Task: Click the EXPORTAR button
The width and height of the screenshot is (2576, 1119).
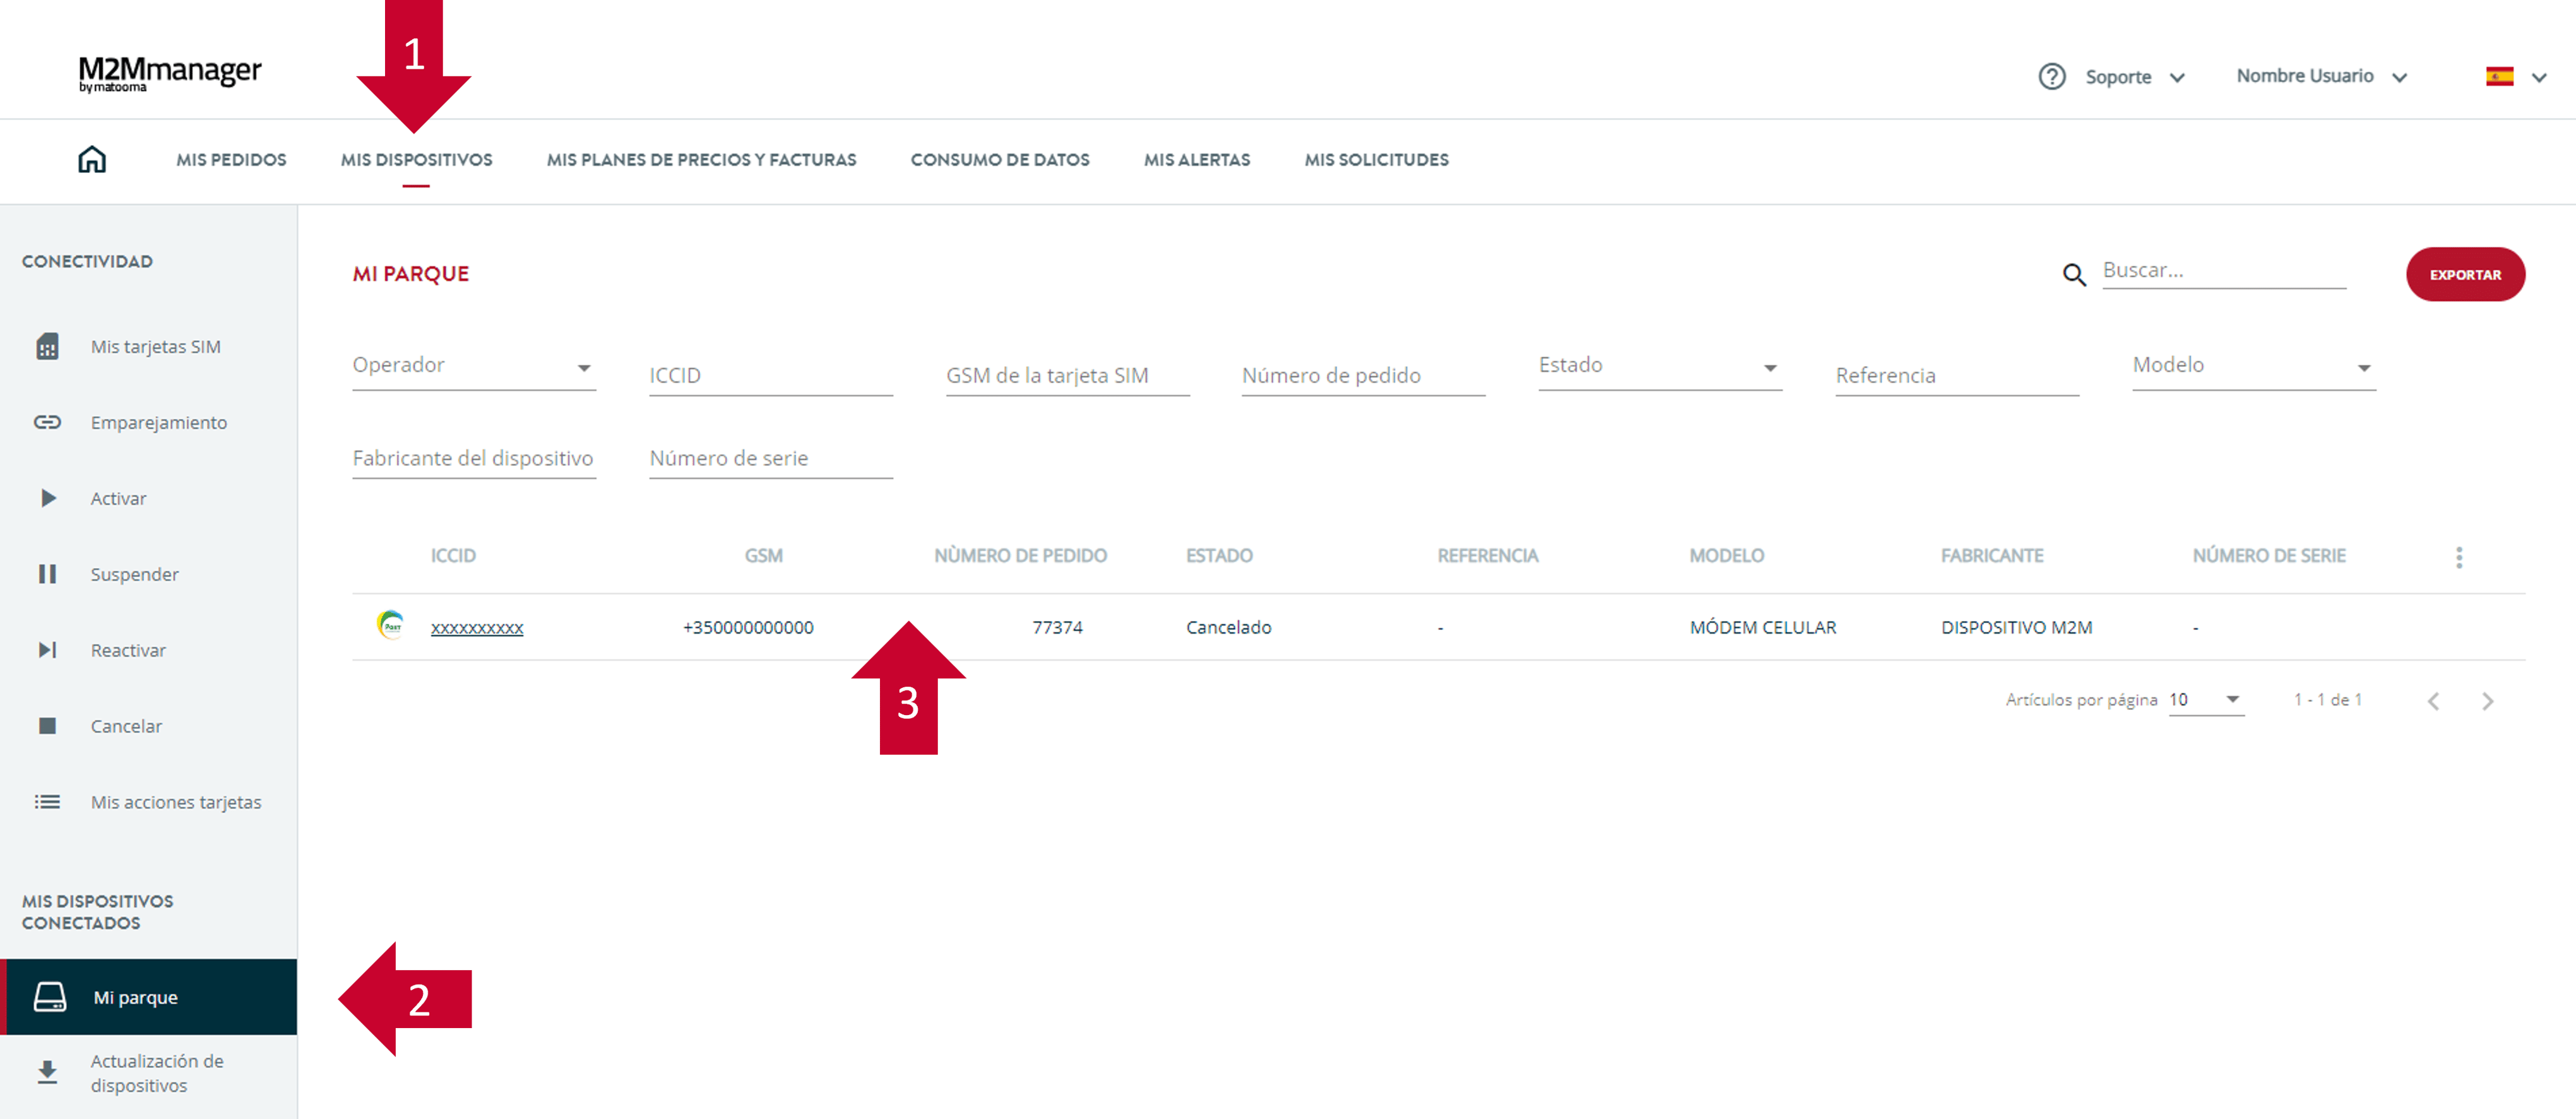Action: point(2465,275)
